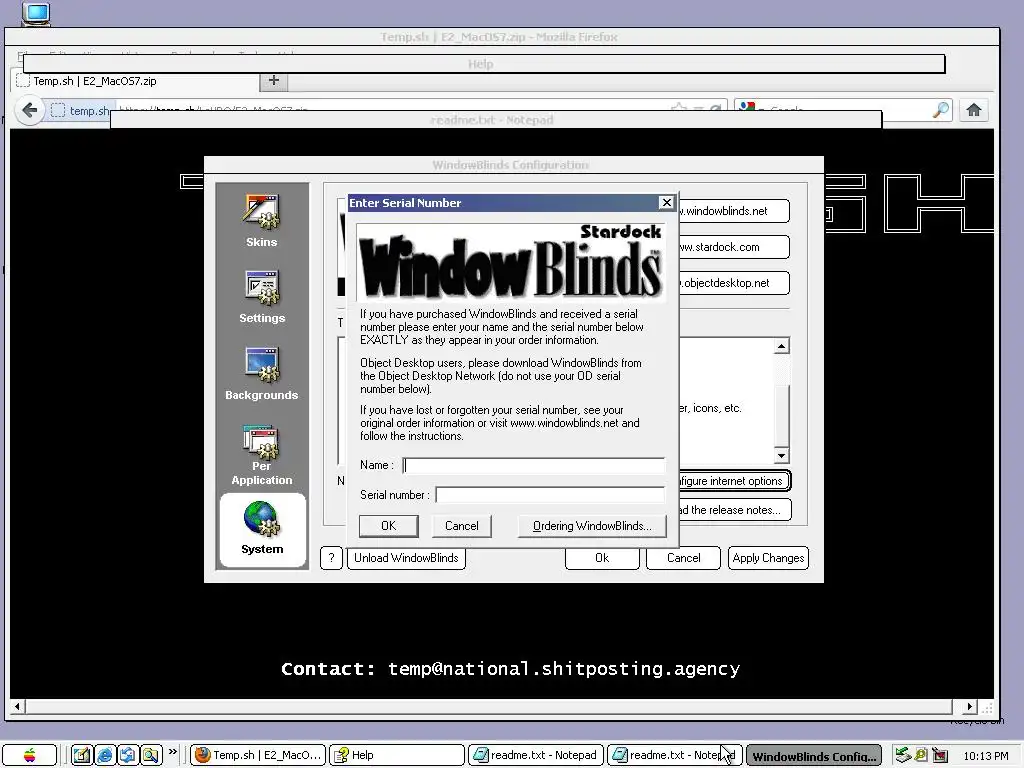This screenshot has height=768, width=1024.
Task: Switch to first readme.txt Notepad taskbar button
Action: coord(536,755)
